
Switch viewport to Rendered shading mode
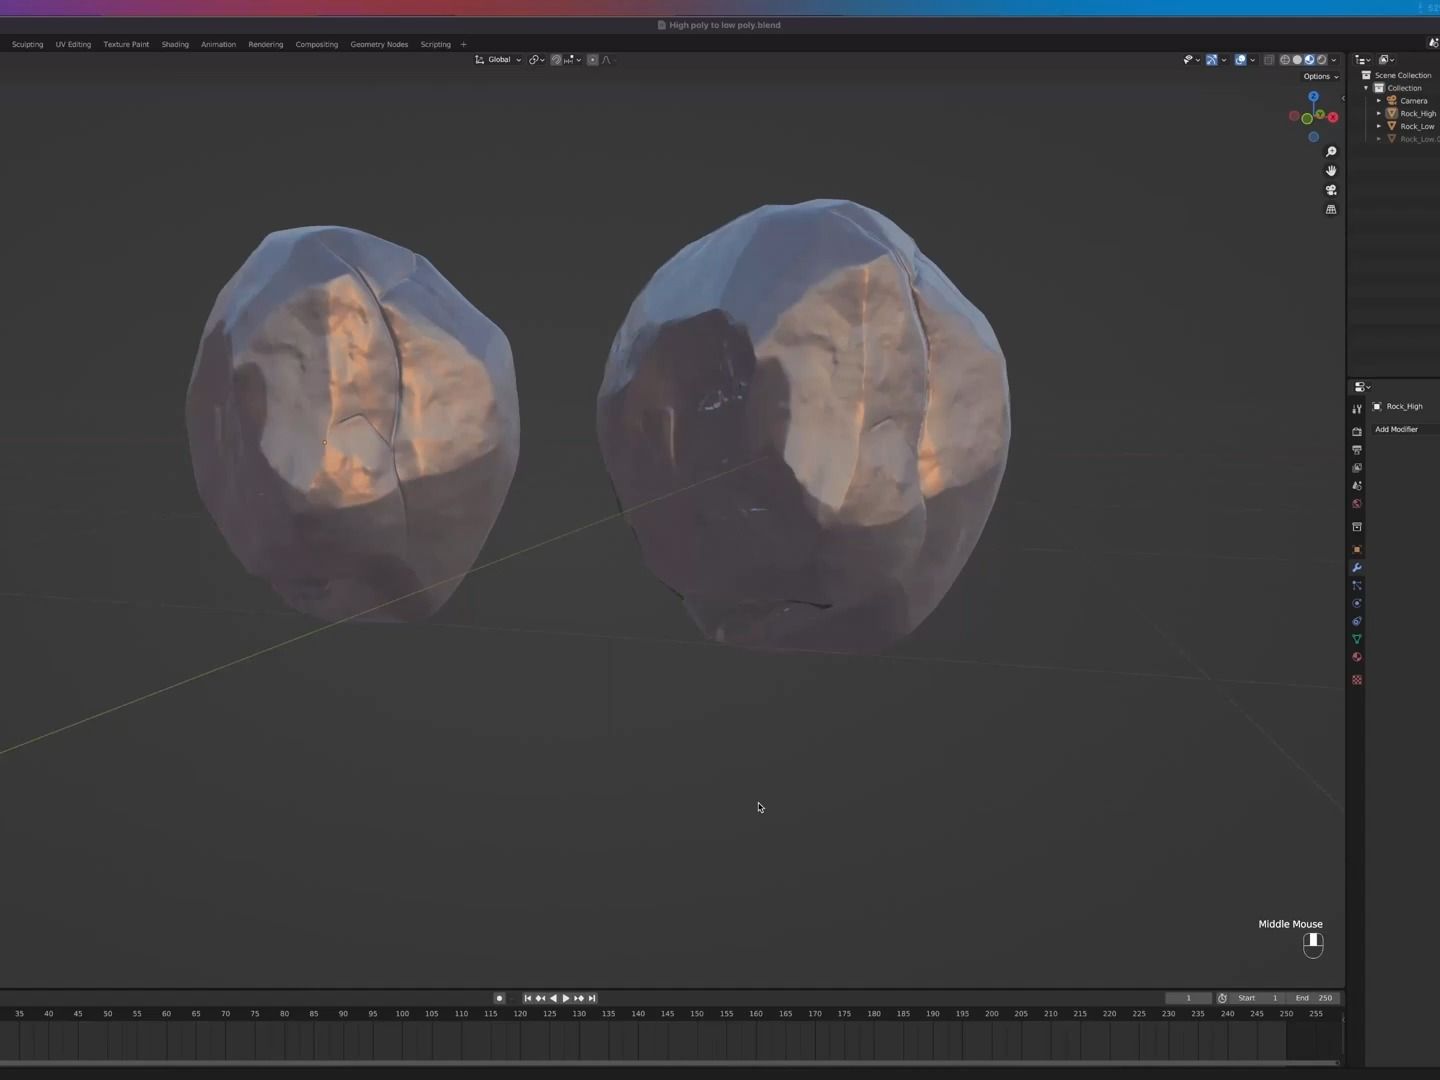click(x=1321, y=60)
